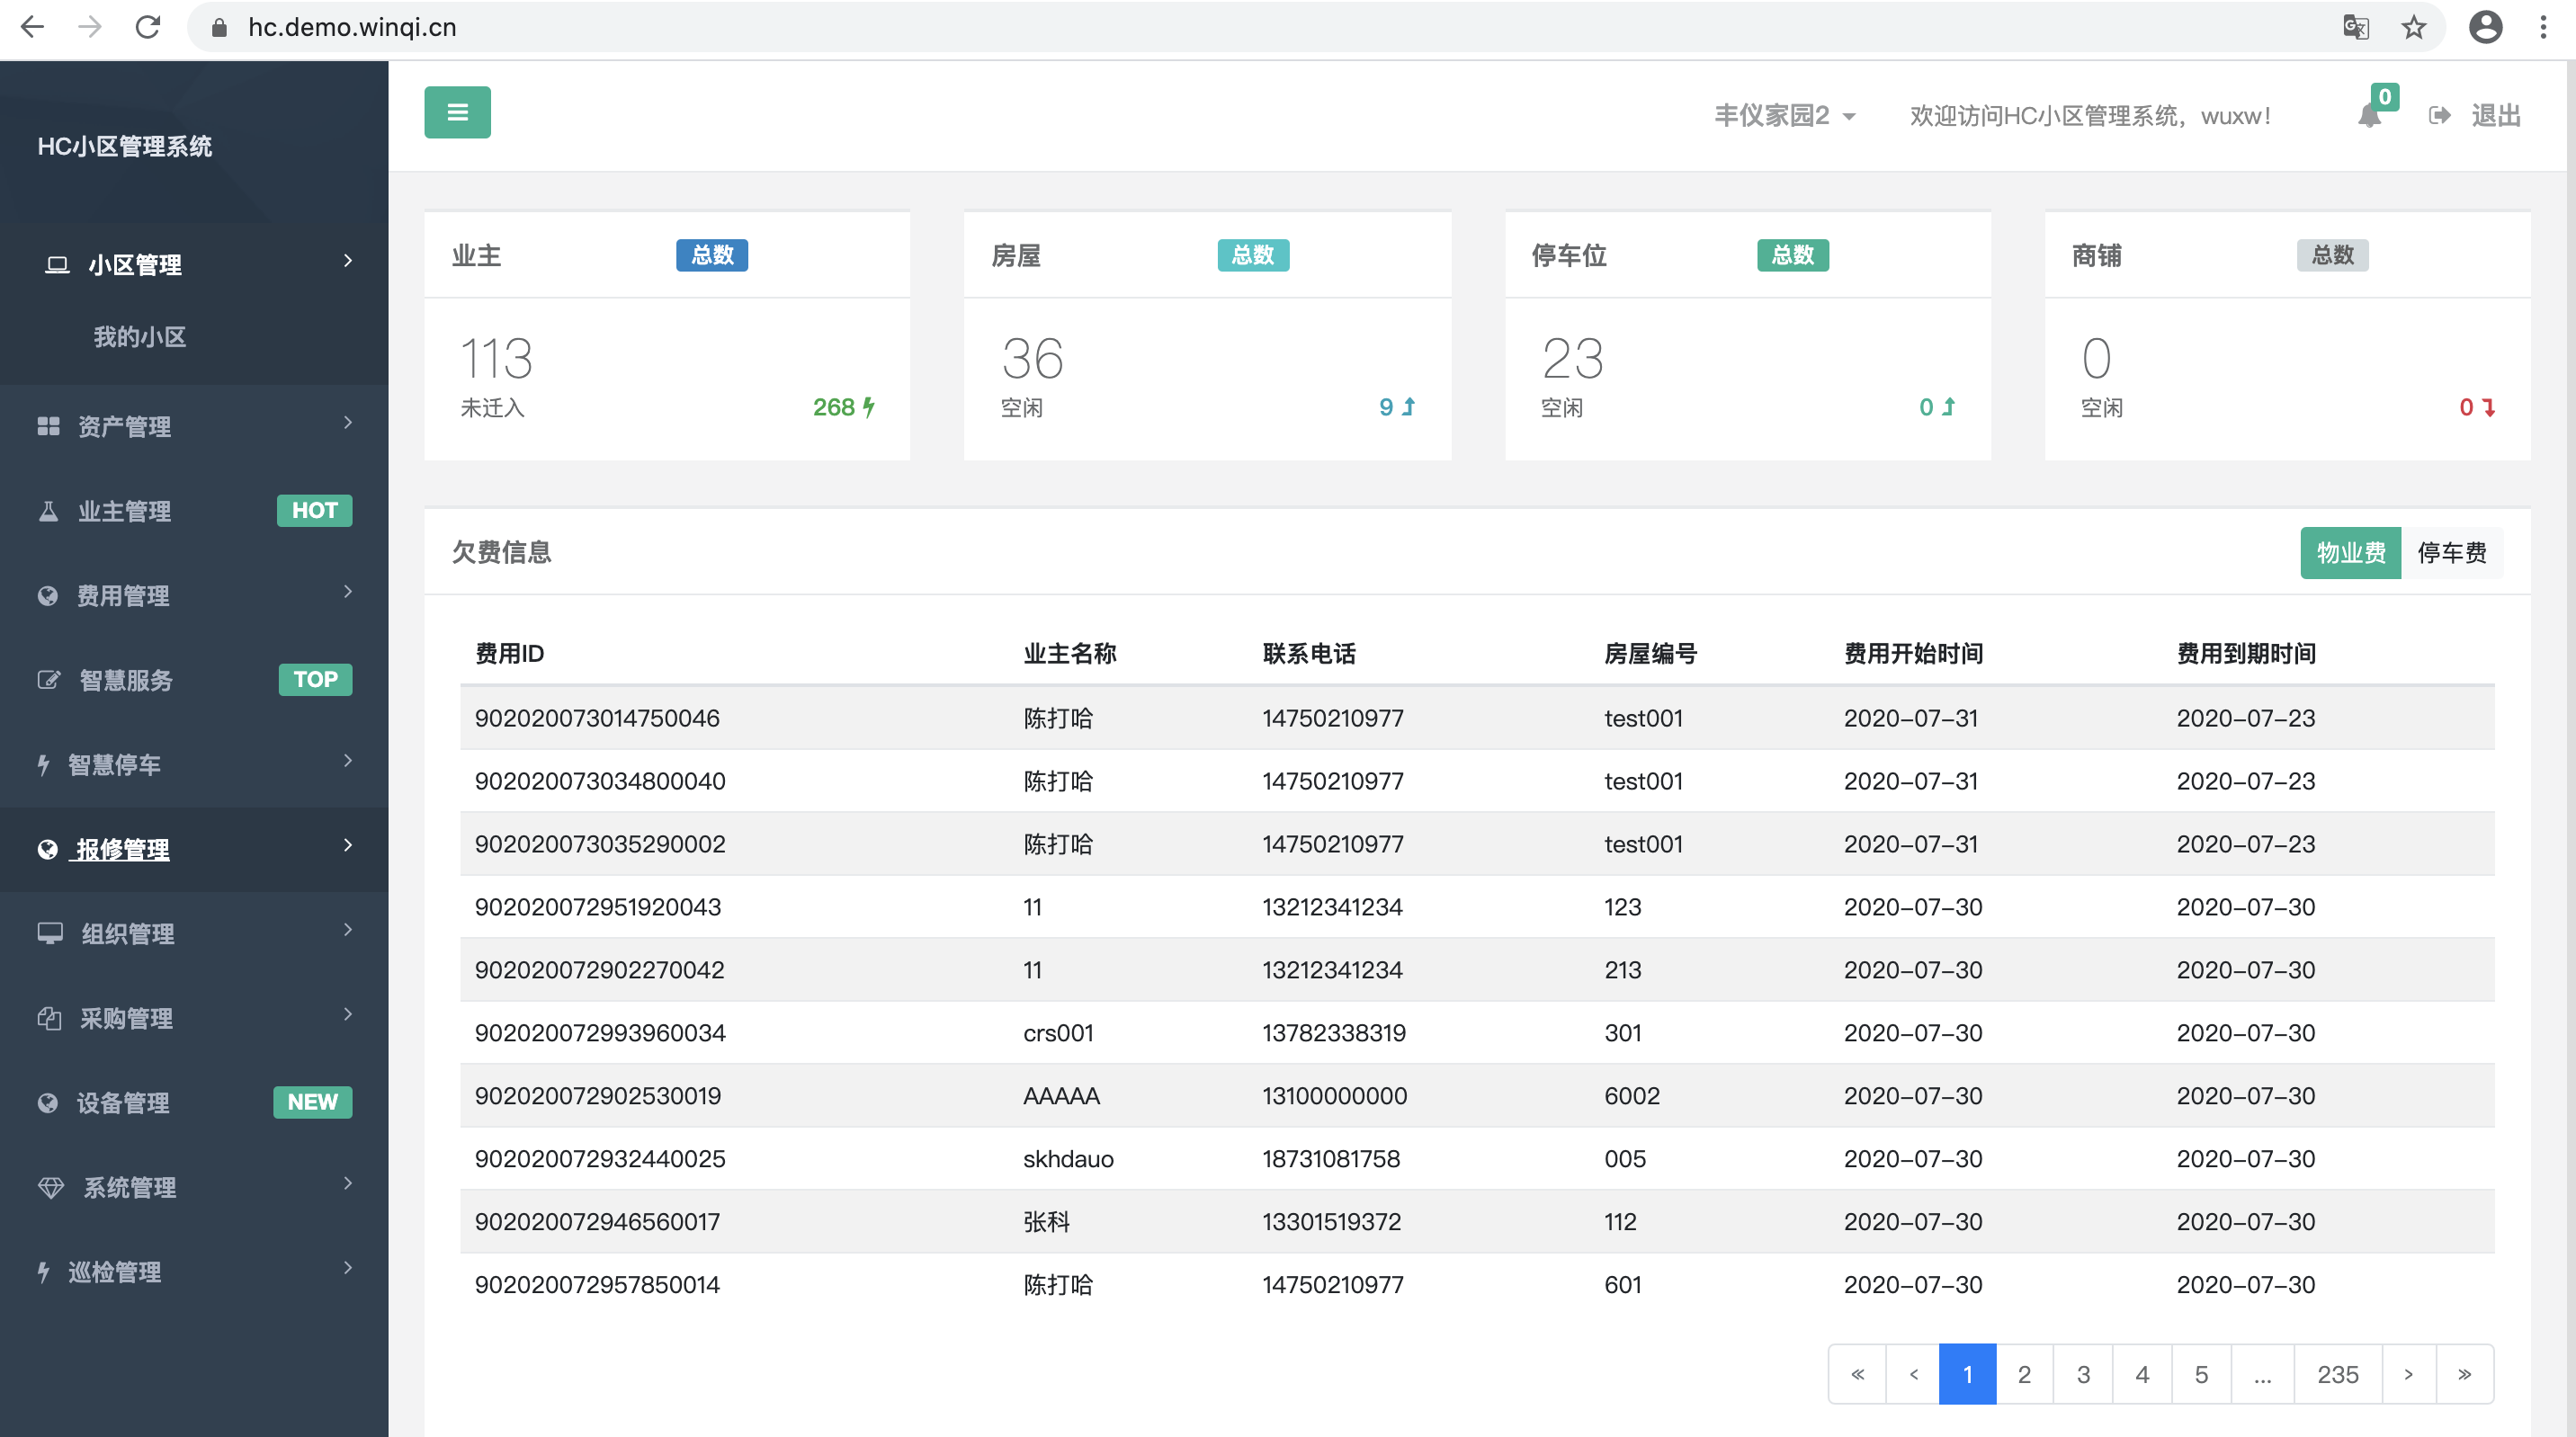Open the 丰仪家园2 community dropdown
Image resolution: width=2576 pixels, height=1437 pixels.
click(1784, 116)
